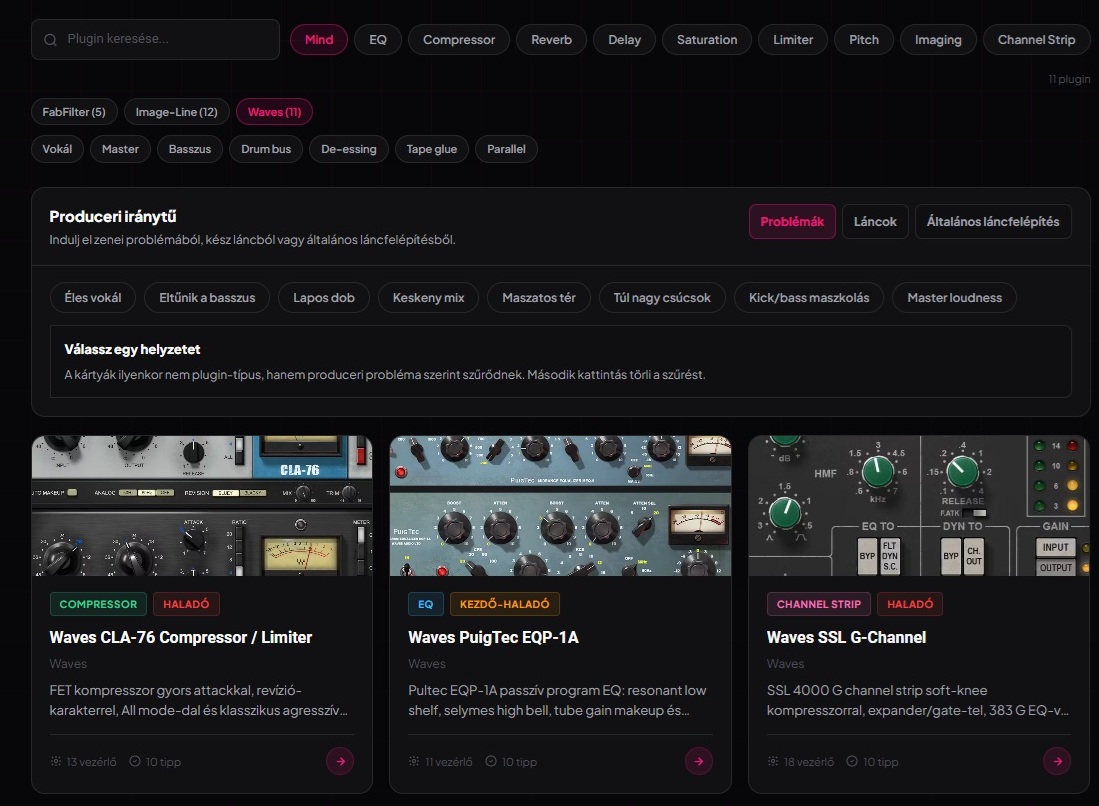Filter plugins by Channel Strip category
Viewport: 1099px width, 806px height.
1036,40
